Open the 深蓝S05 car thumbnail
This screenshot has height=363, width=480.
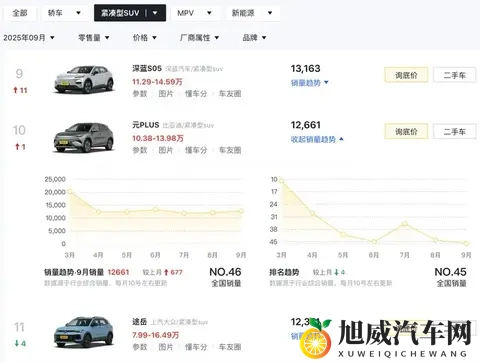tap(84, 79)
